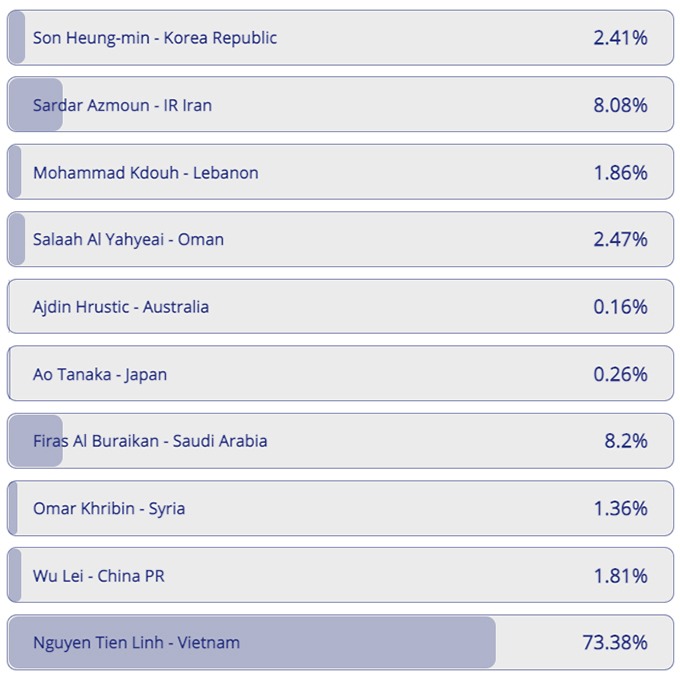This screenshot has width=680, height=680.
Task: Click the 2.41% percentage for Son Heung-min
Action: coord(620,38)
